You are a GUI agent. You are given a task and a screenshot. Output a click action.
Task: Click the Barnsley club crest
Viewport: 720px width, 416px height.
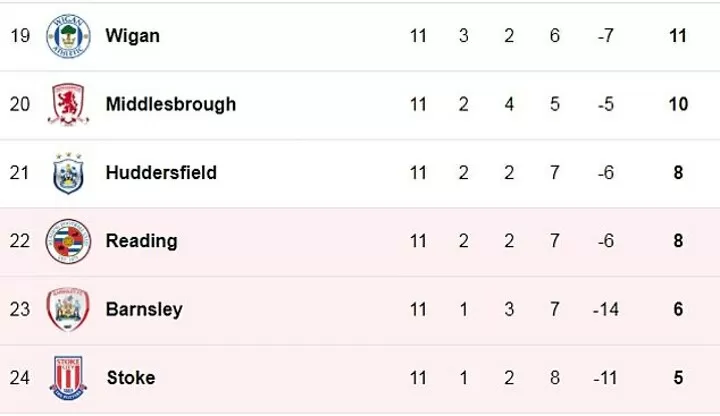pyautogui.click(x=68, y=309)
